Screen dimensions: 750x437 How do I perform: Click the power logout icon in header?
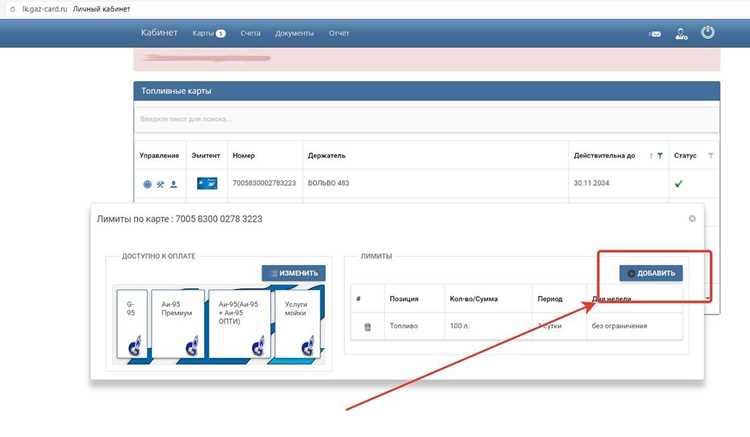707,33
